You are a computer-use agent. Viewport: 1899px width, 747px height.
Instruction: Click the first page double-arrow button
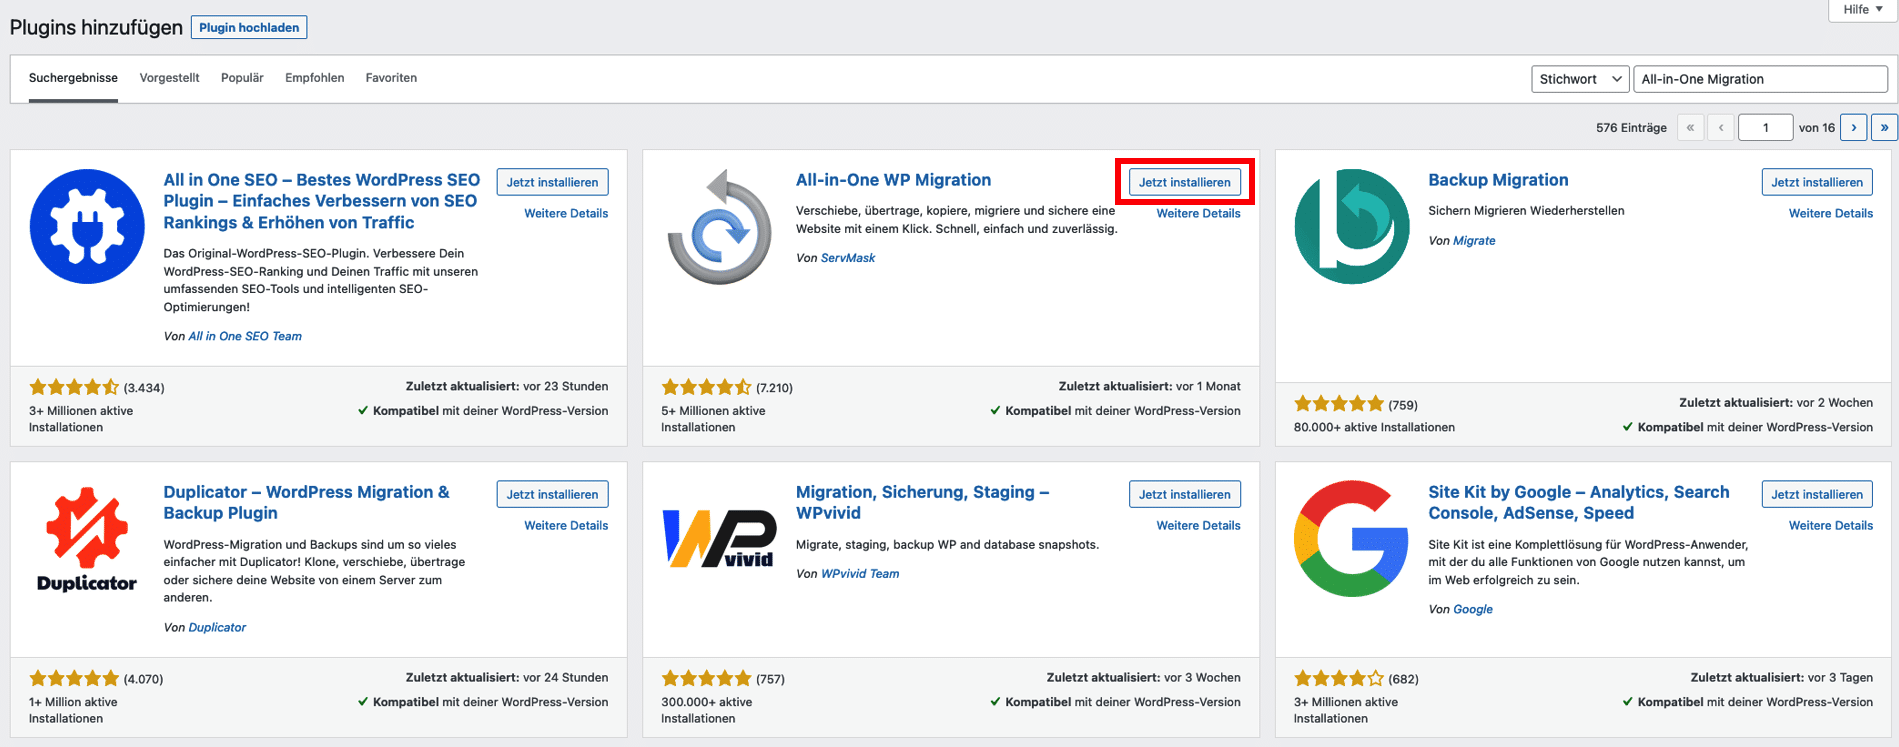click(x=1690, y=127)
